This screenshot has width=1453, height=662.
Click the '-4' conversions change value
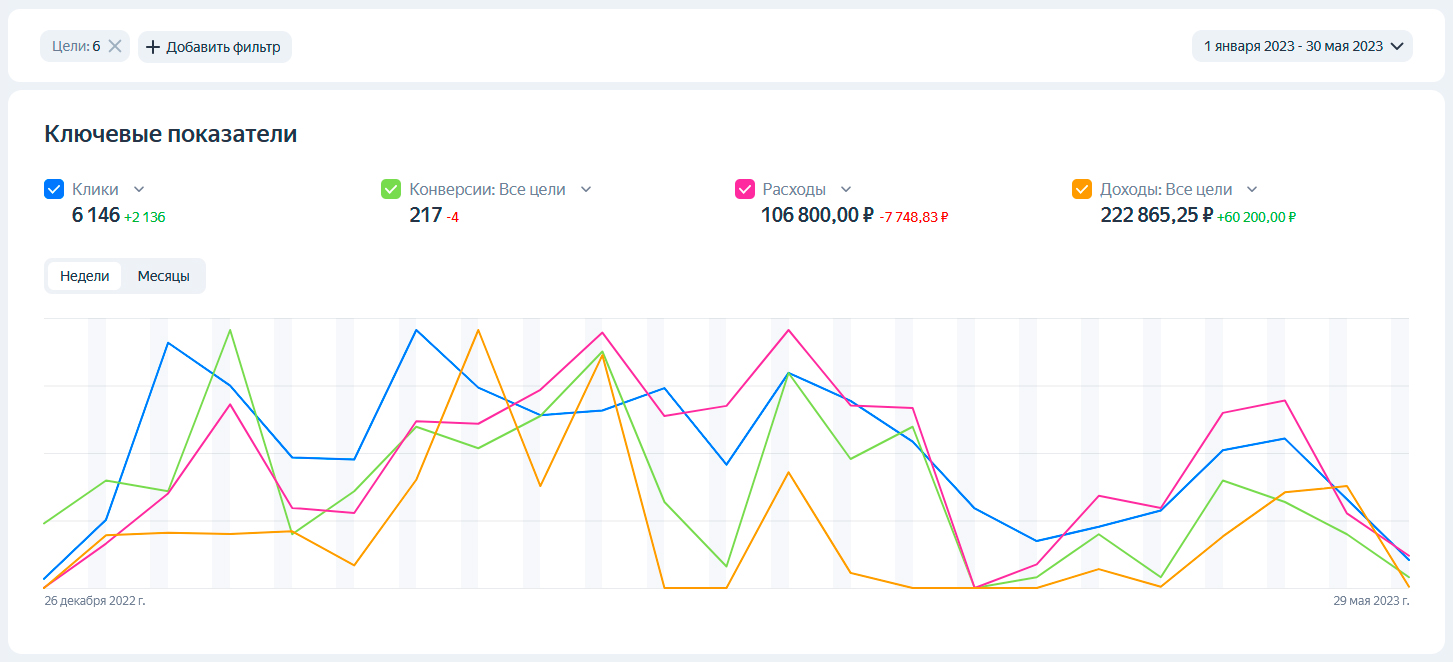click(453, 216)
